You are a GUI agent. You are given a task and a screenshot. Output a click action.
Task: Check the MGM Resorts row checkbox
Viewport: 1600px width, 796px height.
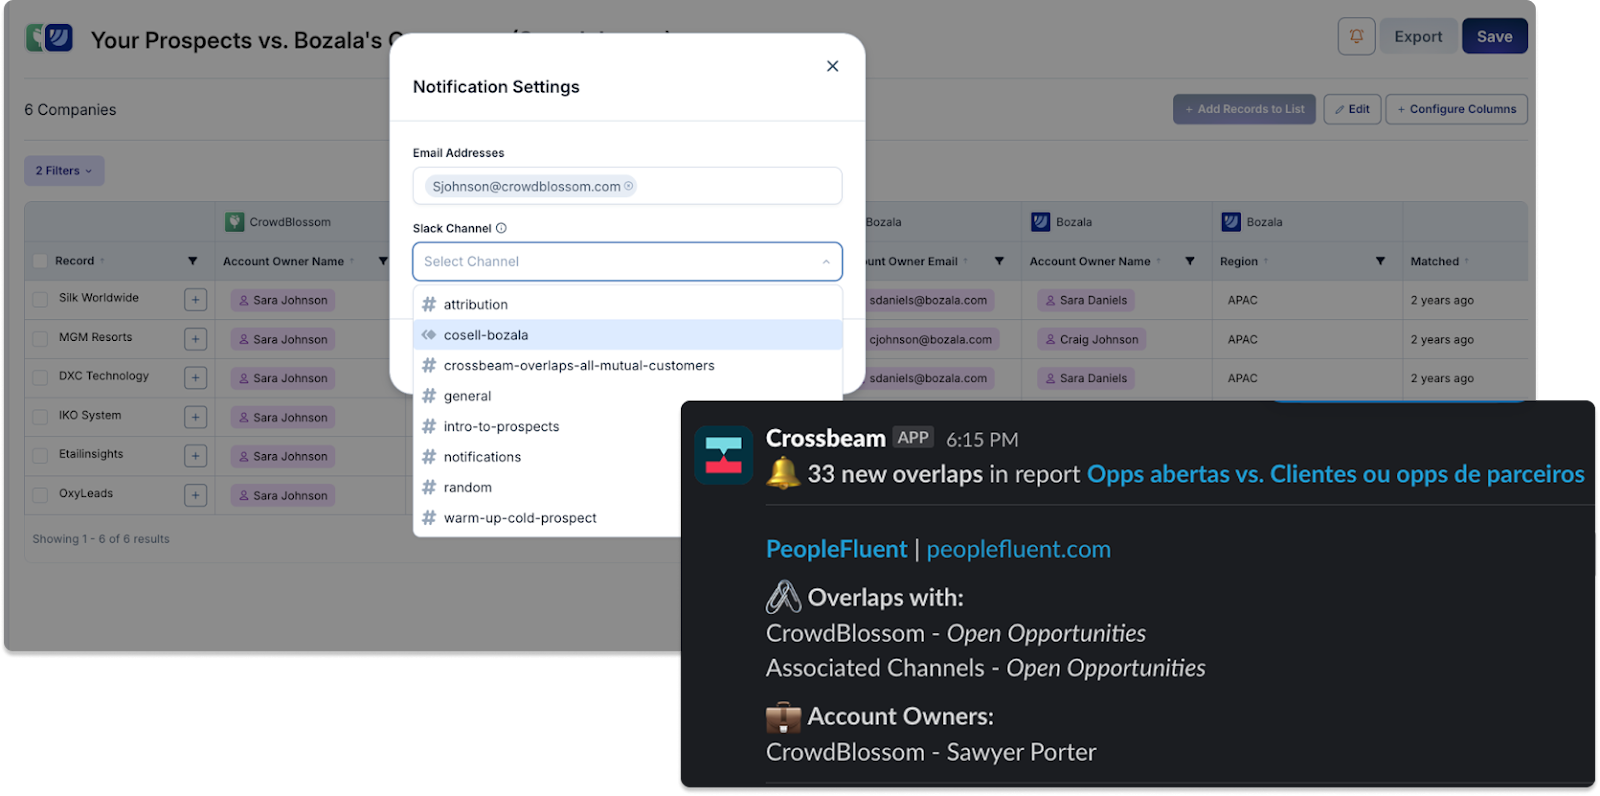(40, 338)
